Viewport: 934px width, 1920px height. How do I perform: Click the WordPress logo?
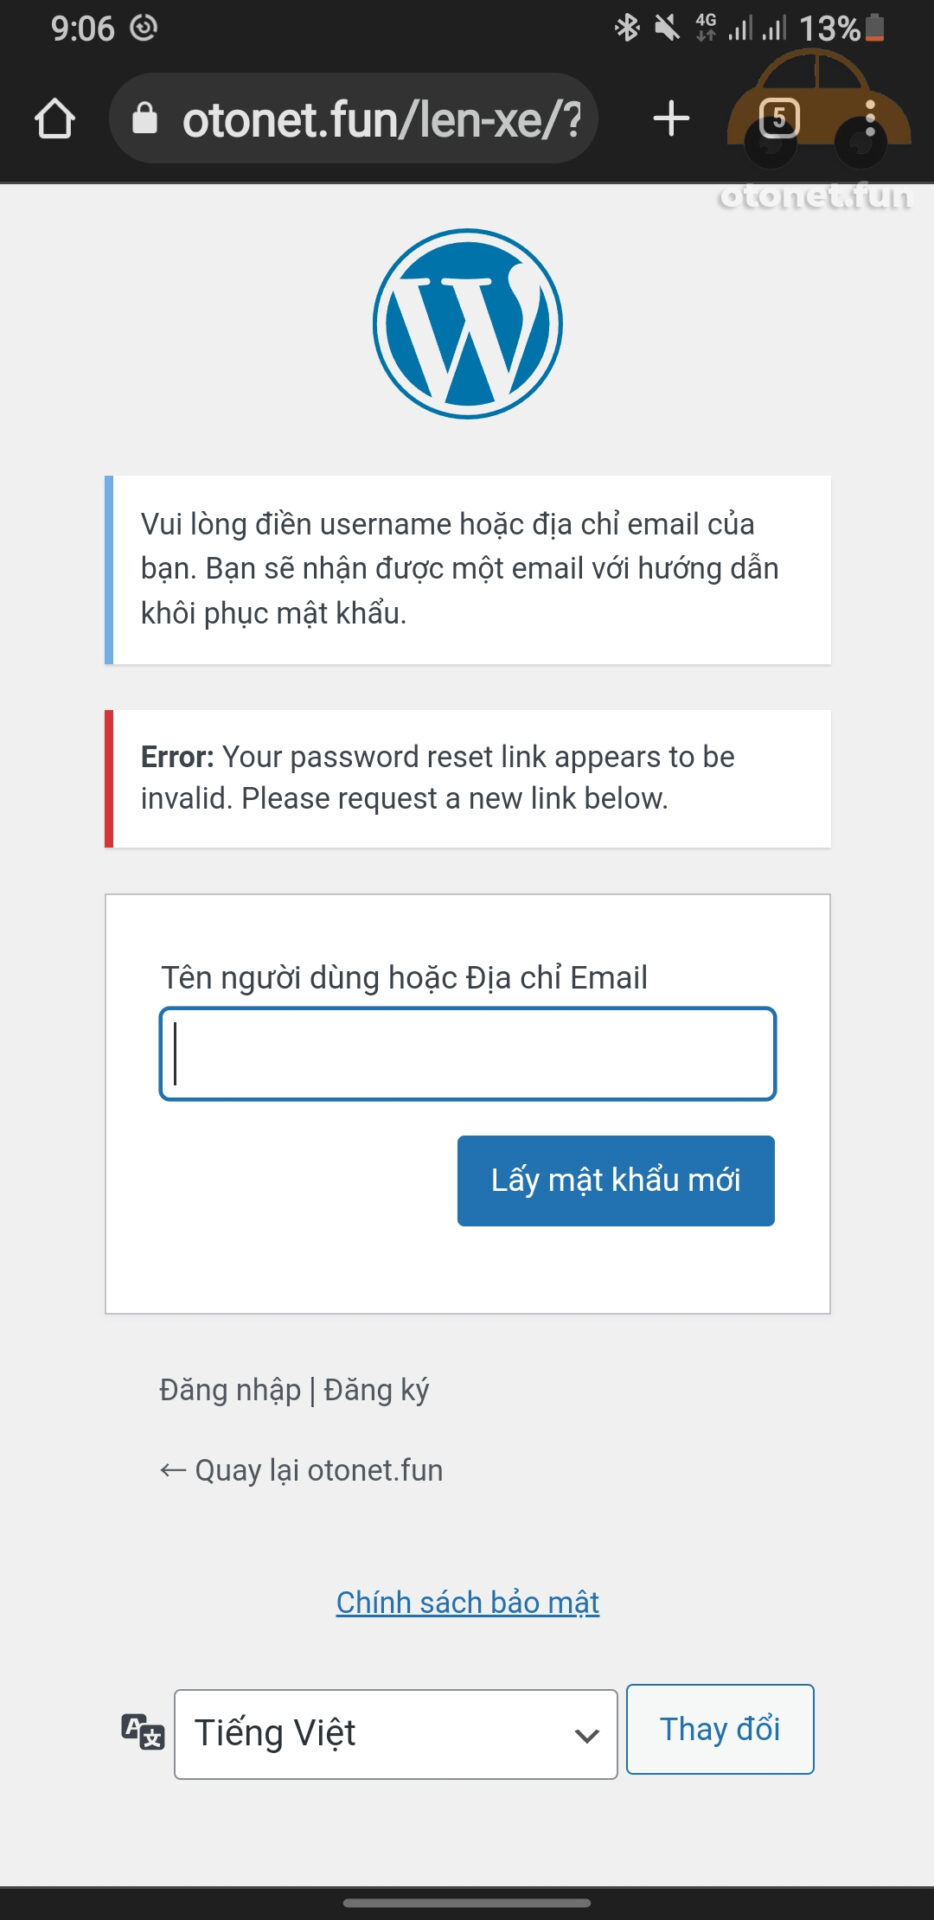tap(468, 324)
